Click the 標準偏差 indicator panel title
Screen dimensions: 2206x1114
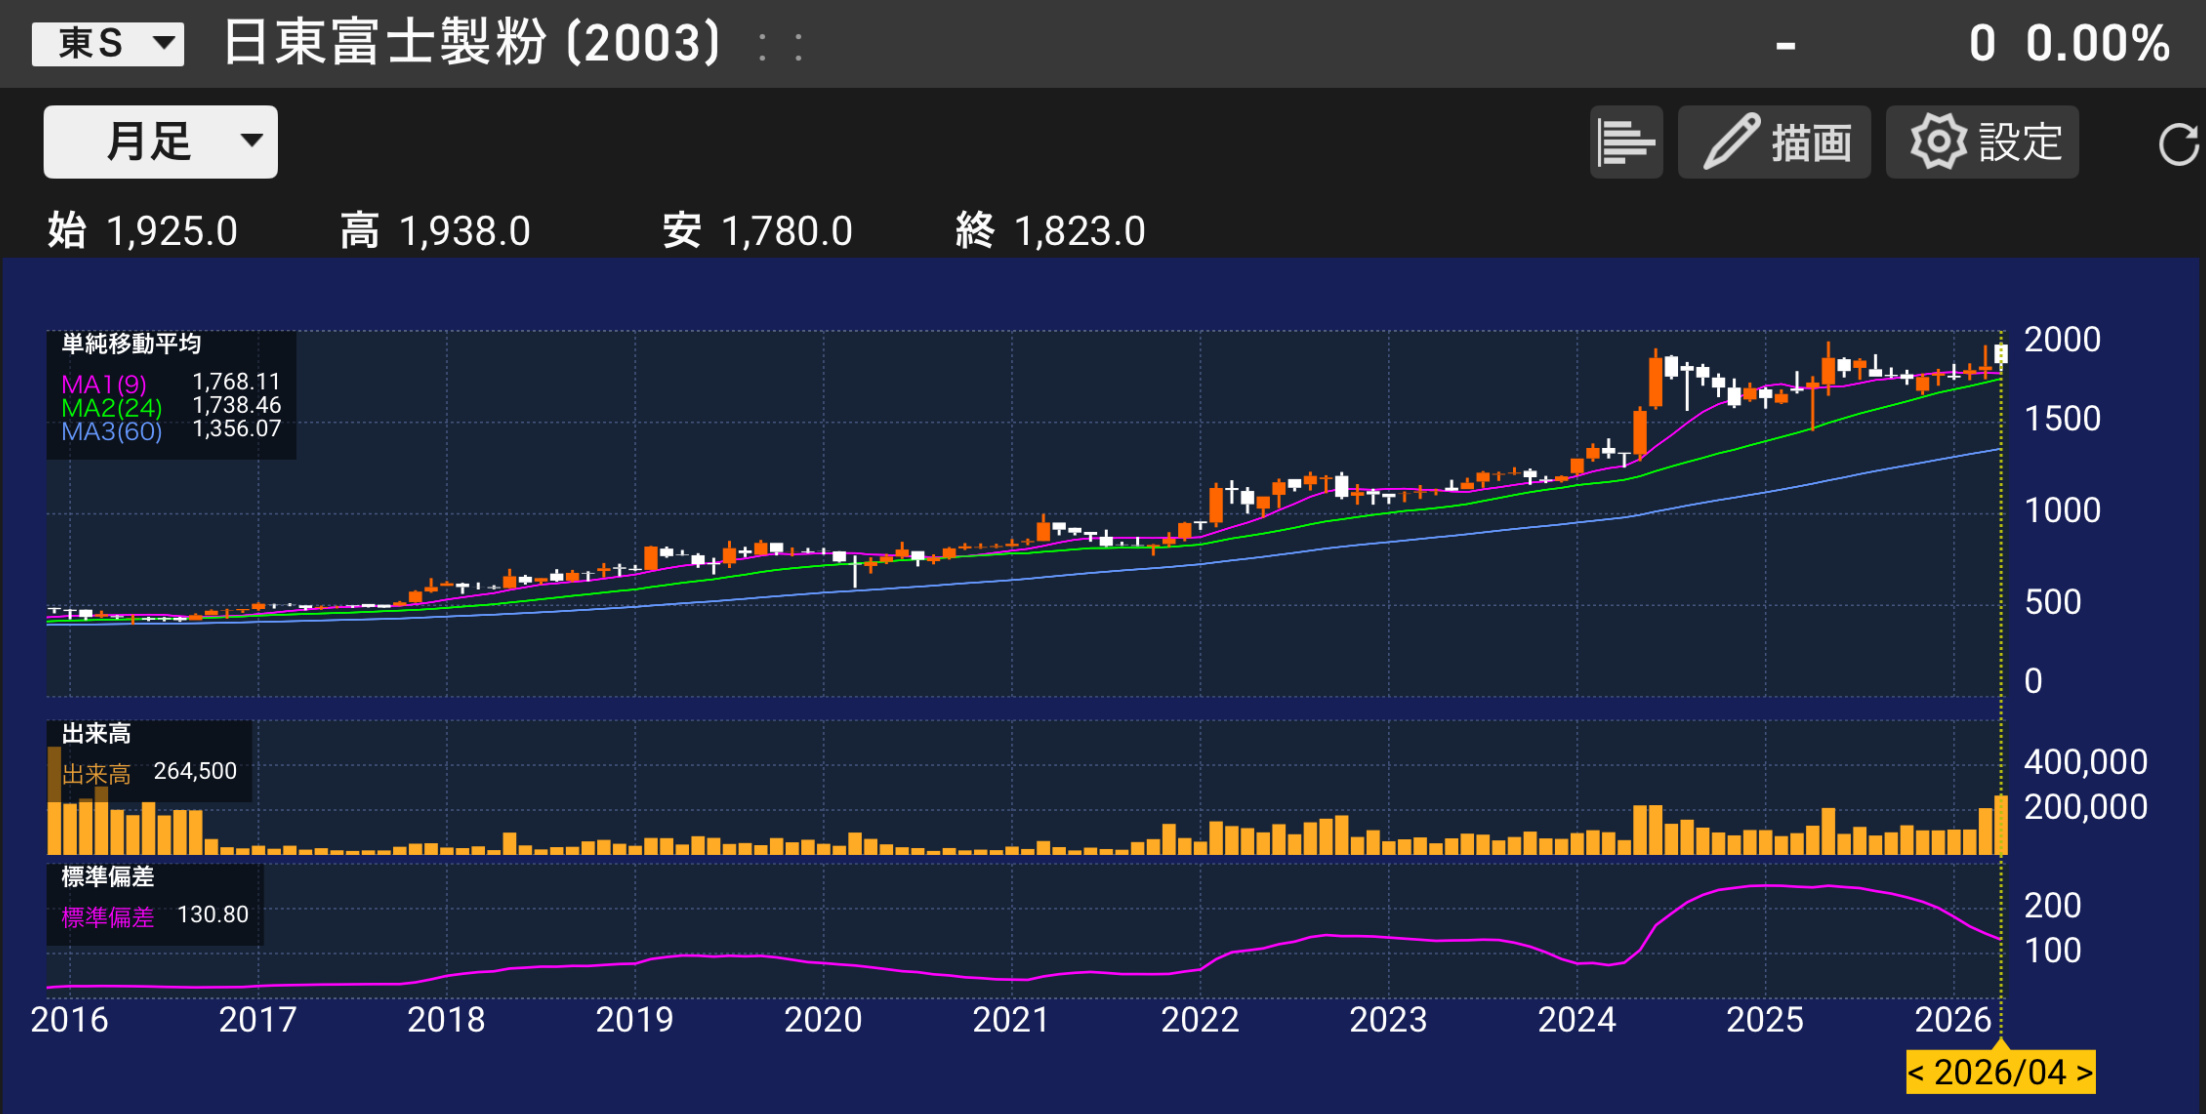pyautogui.click(x=107, y=877)
